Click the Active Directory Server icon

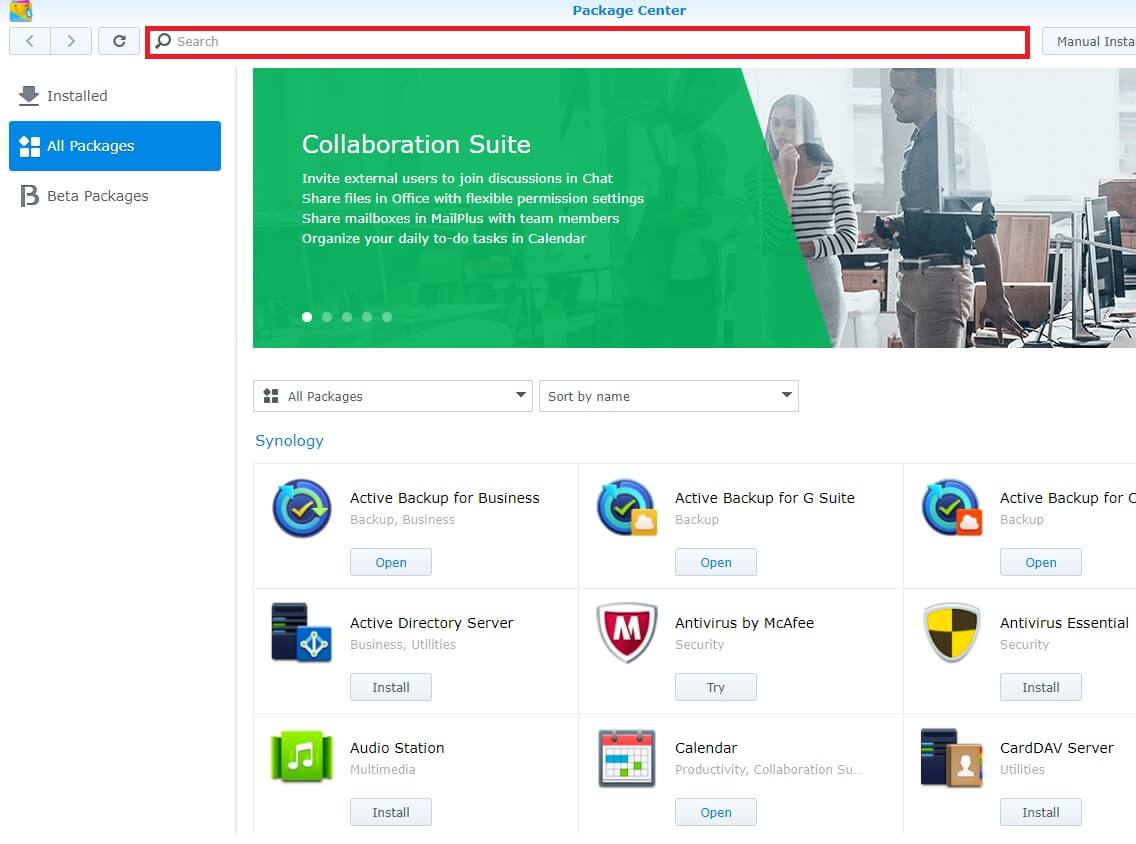(x=301, y=632)
